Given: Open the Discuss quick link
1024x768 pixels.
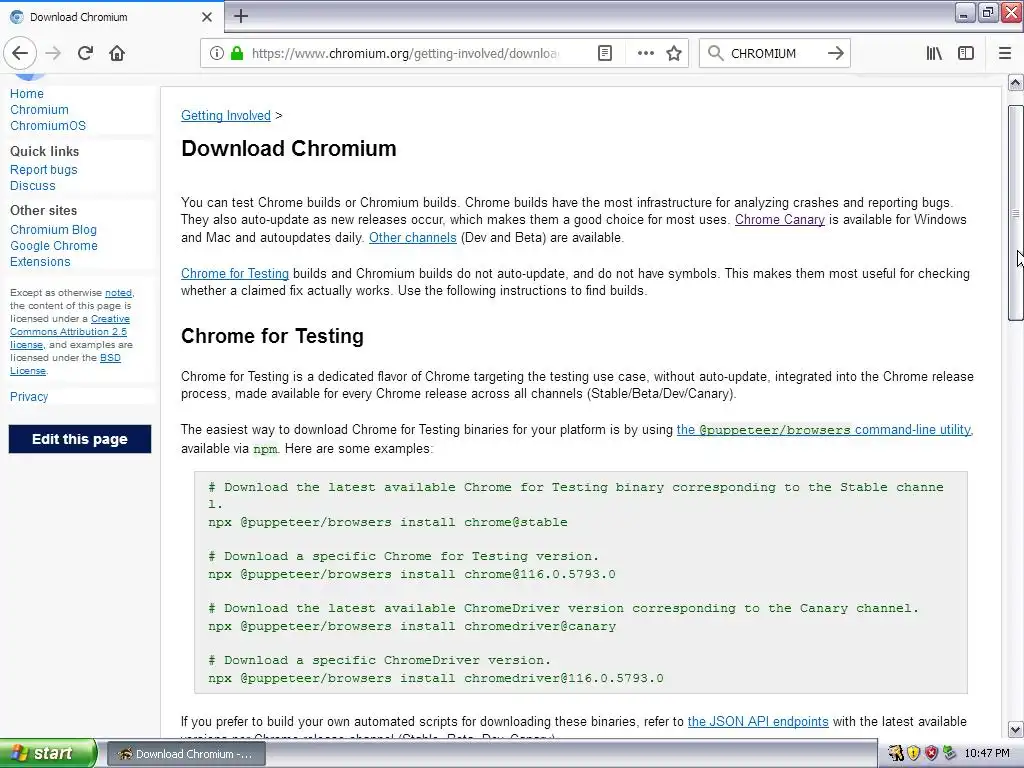Looking at the screenshot, I should click(x=33, y=185).
